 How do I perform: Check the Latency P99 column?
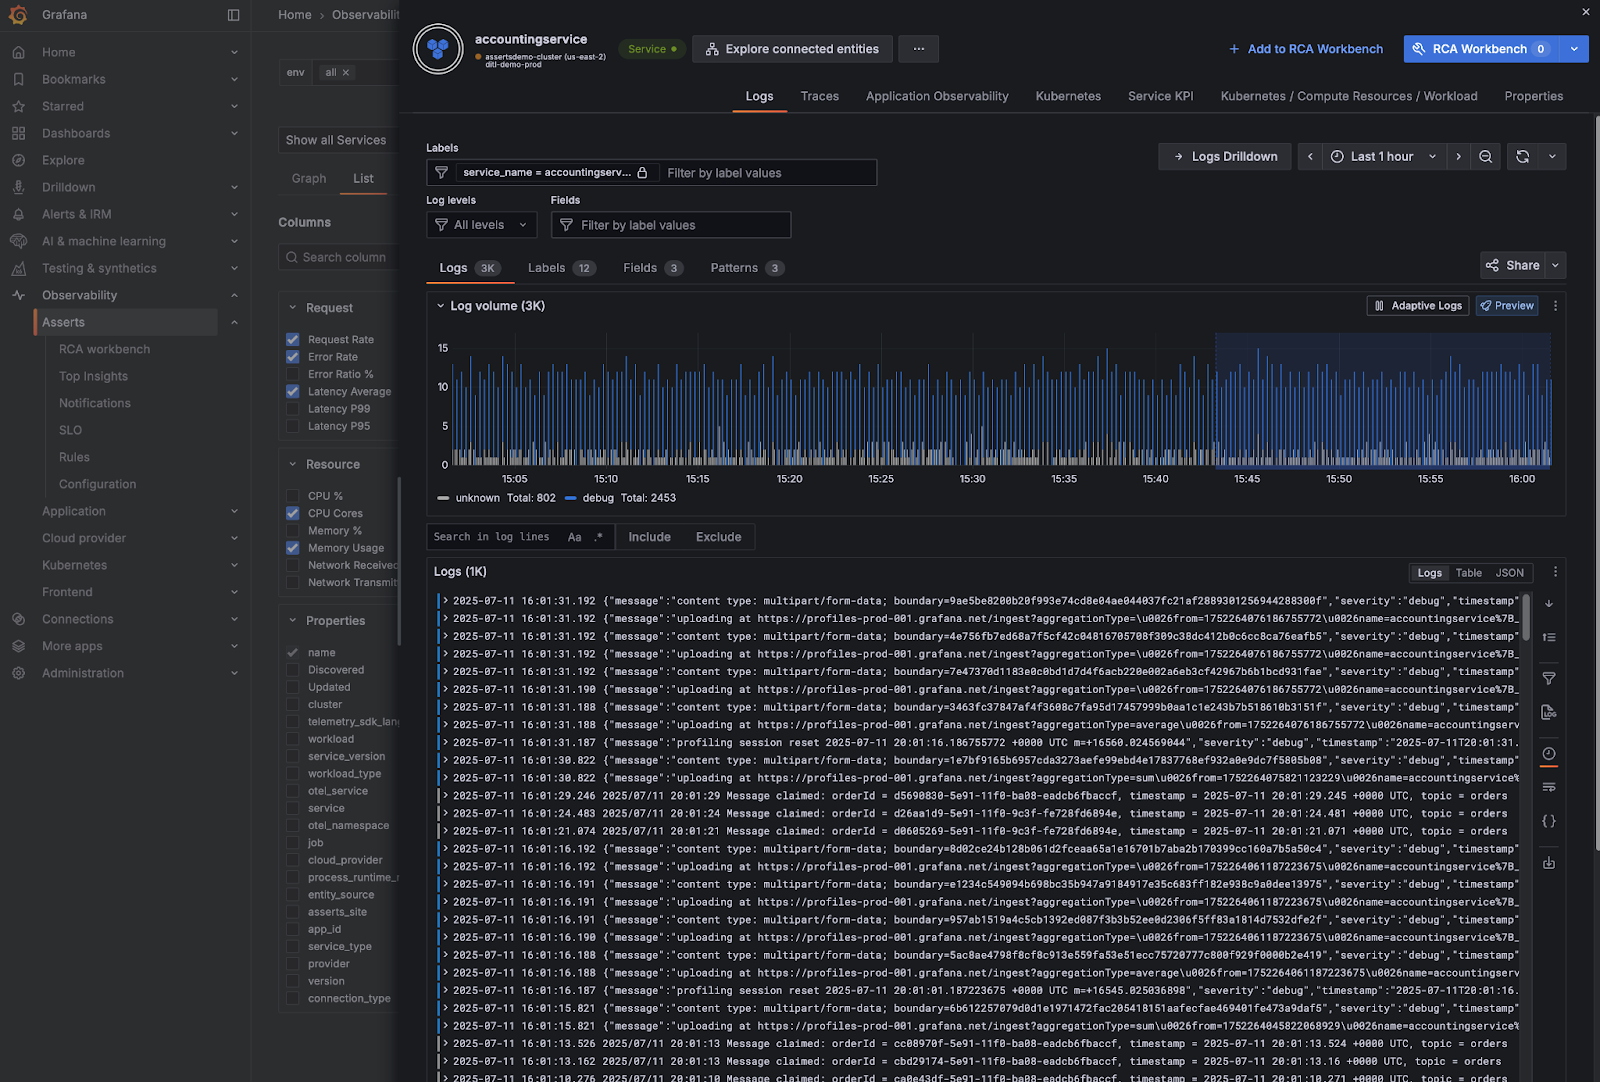click(x=293, y=409)
